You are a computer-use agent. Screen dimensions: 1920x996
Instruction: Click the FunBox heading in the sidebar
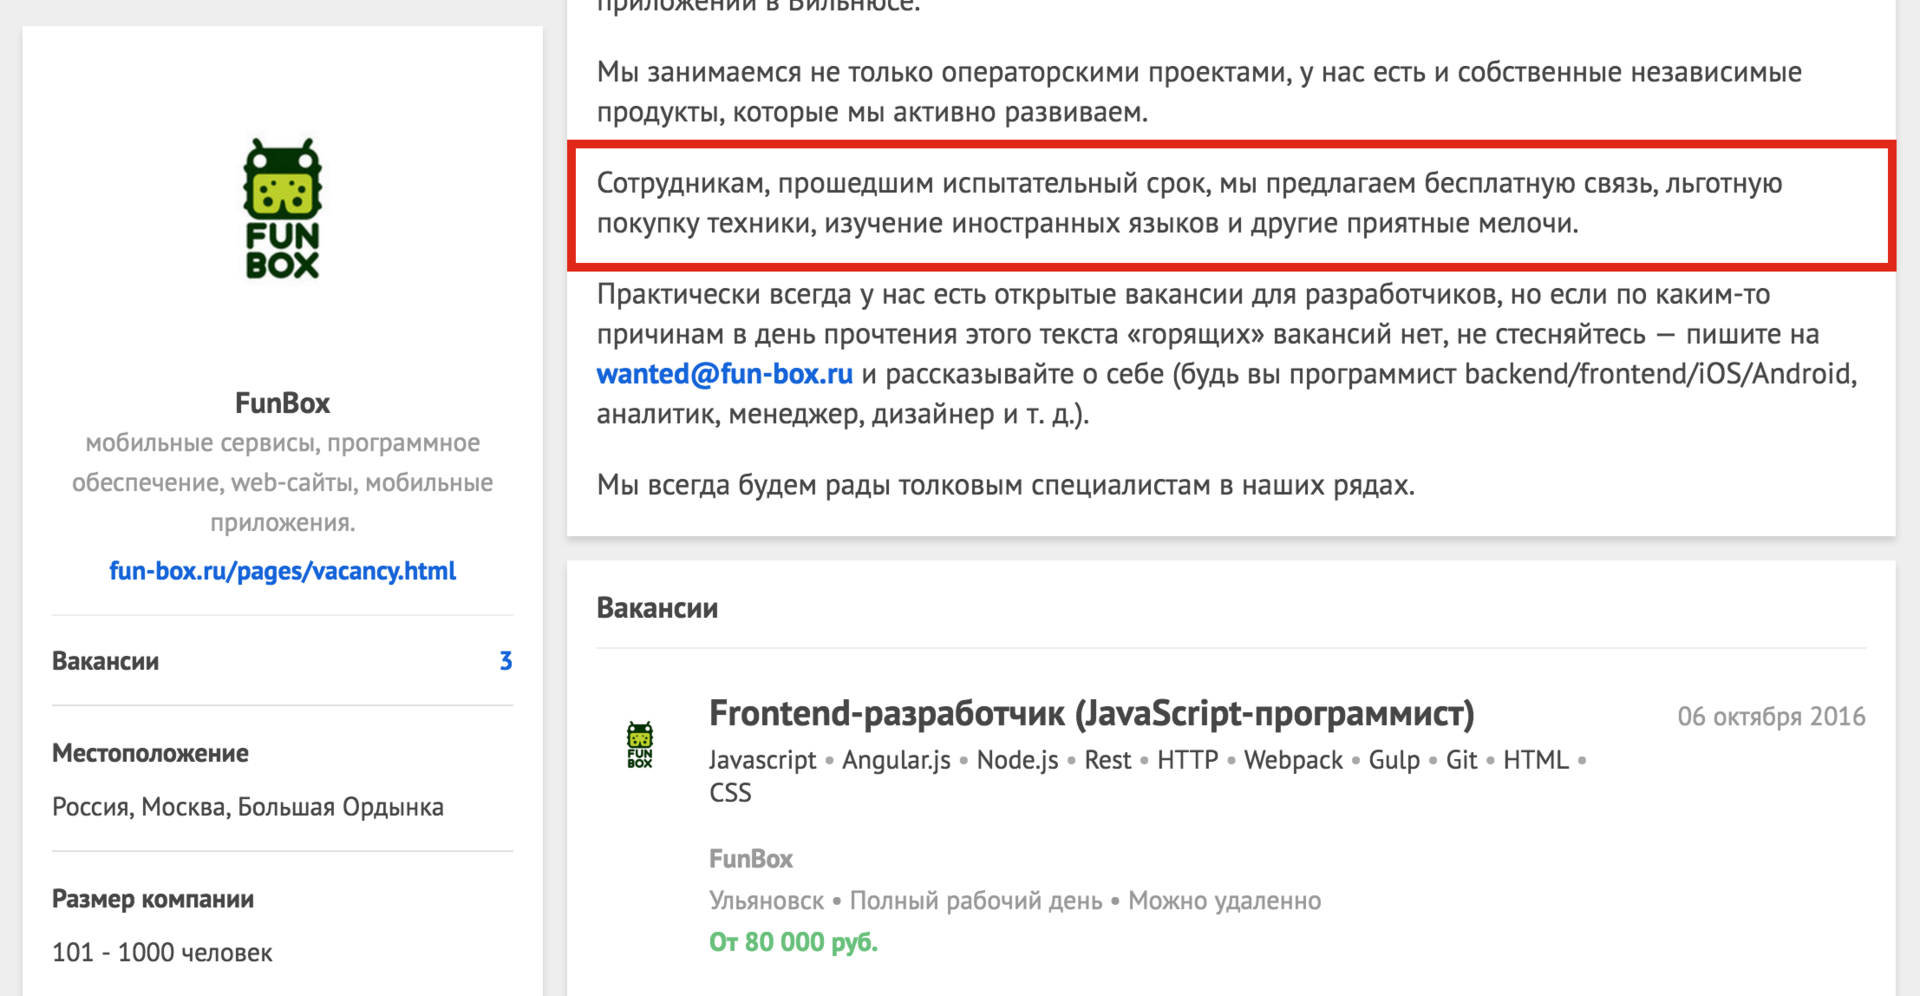coord(282,402)
